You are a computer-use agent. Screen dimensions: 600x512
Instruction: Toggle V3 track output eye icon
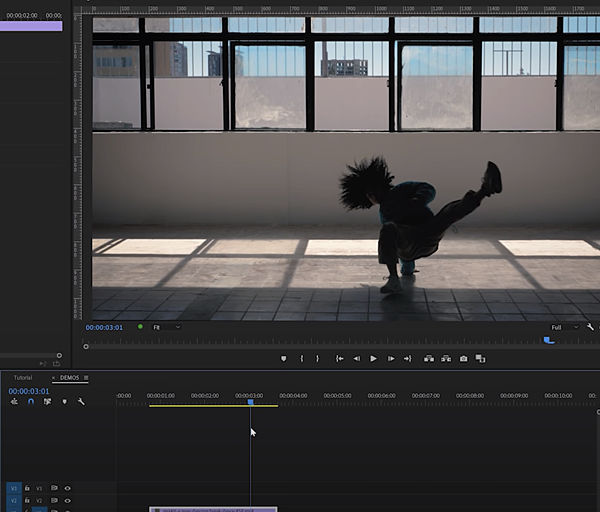point(67,488)
